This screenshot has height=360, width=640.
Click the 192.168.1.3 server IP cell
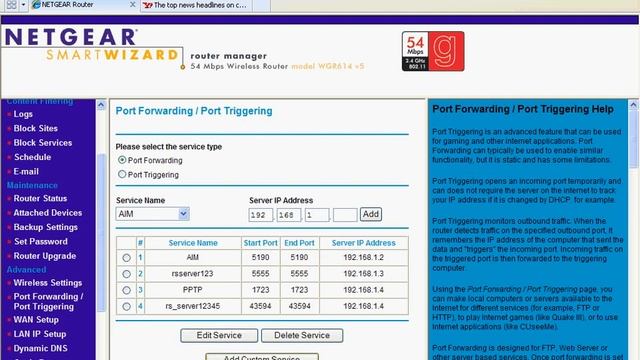(363, 273)
